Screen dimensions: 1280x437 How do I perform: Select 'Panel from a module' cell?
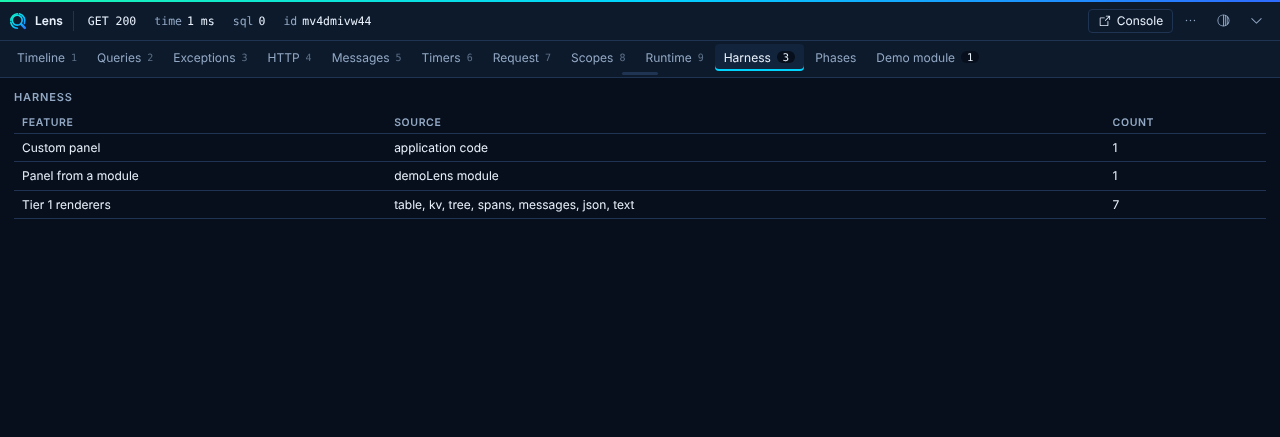tap(80, 176)
